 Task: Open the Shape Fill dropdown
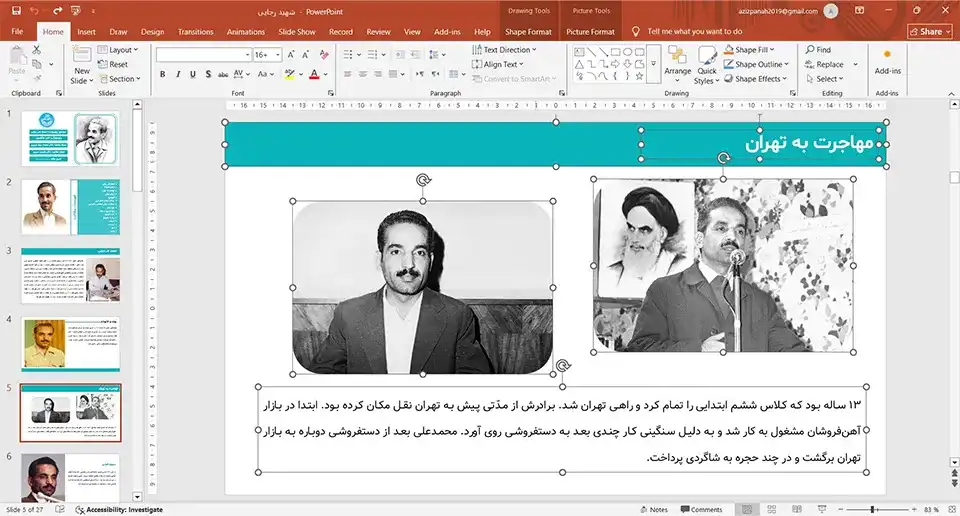749,50
